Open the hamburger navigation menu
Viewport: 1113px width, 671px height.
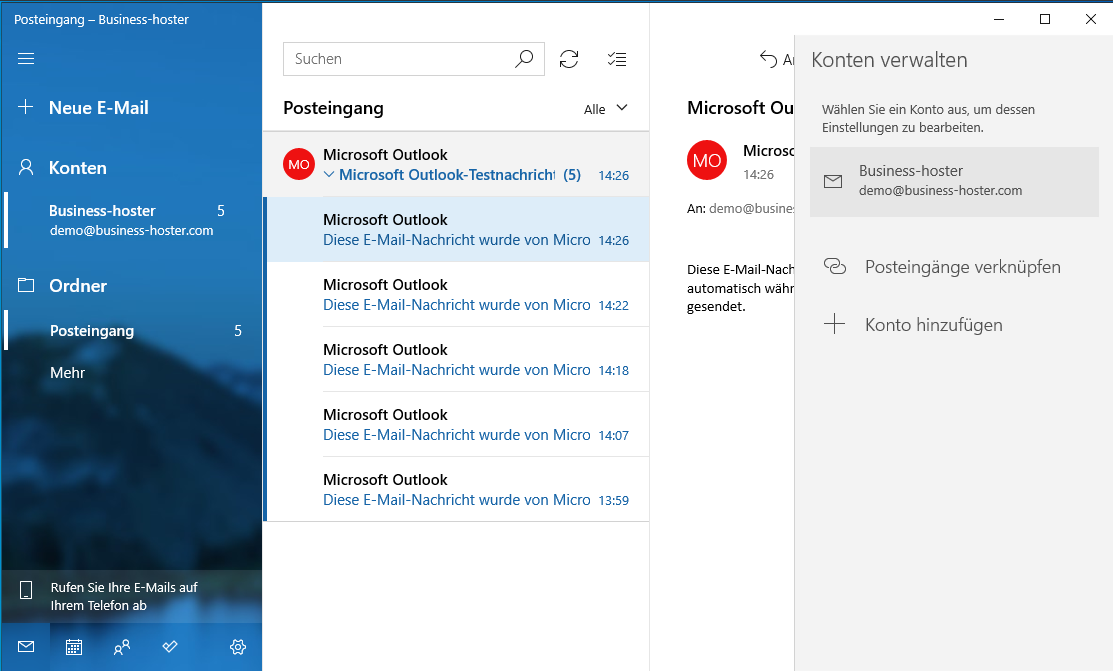pyautogui.click(x=26, y=58)
